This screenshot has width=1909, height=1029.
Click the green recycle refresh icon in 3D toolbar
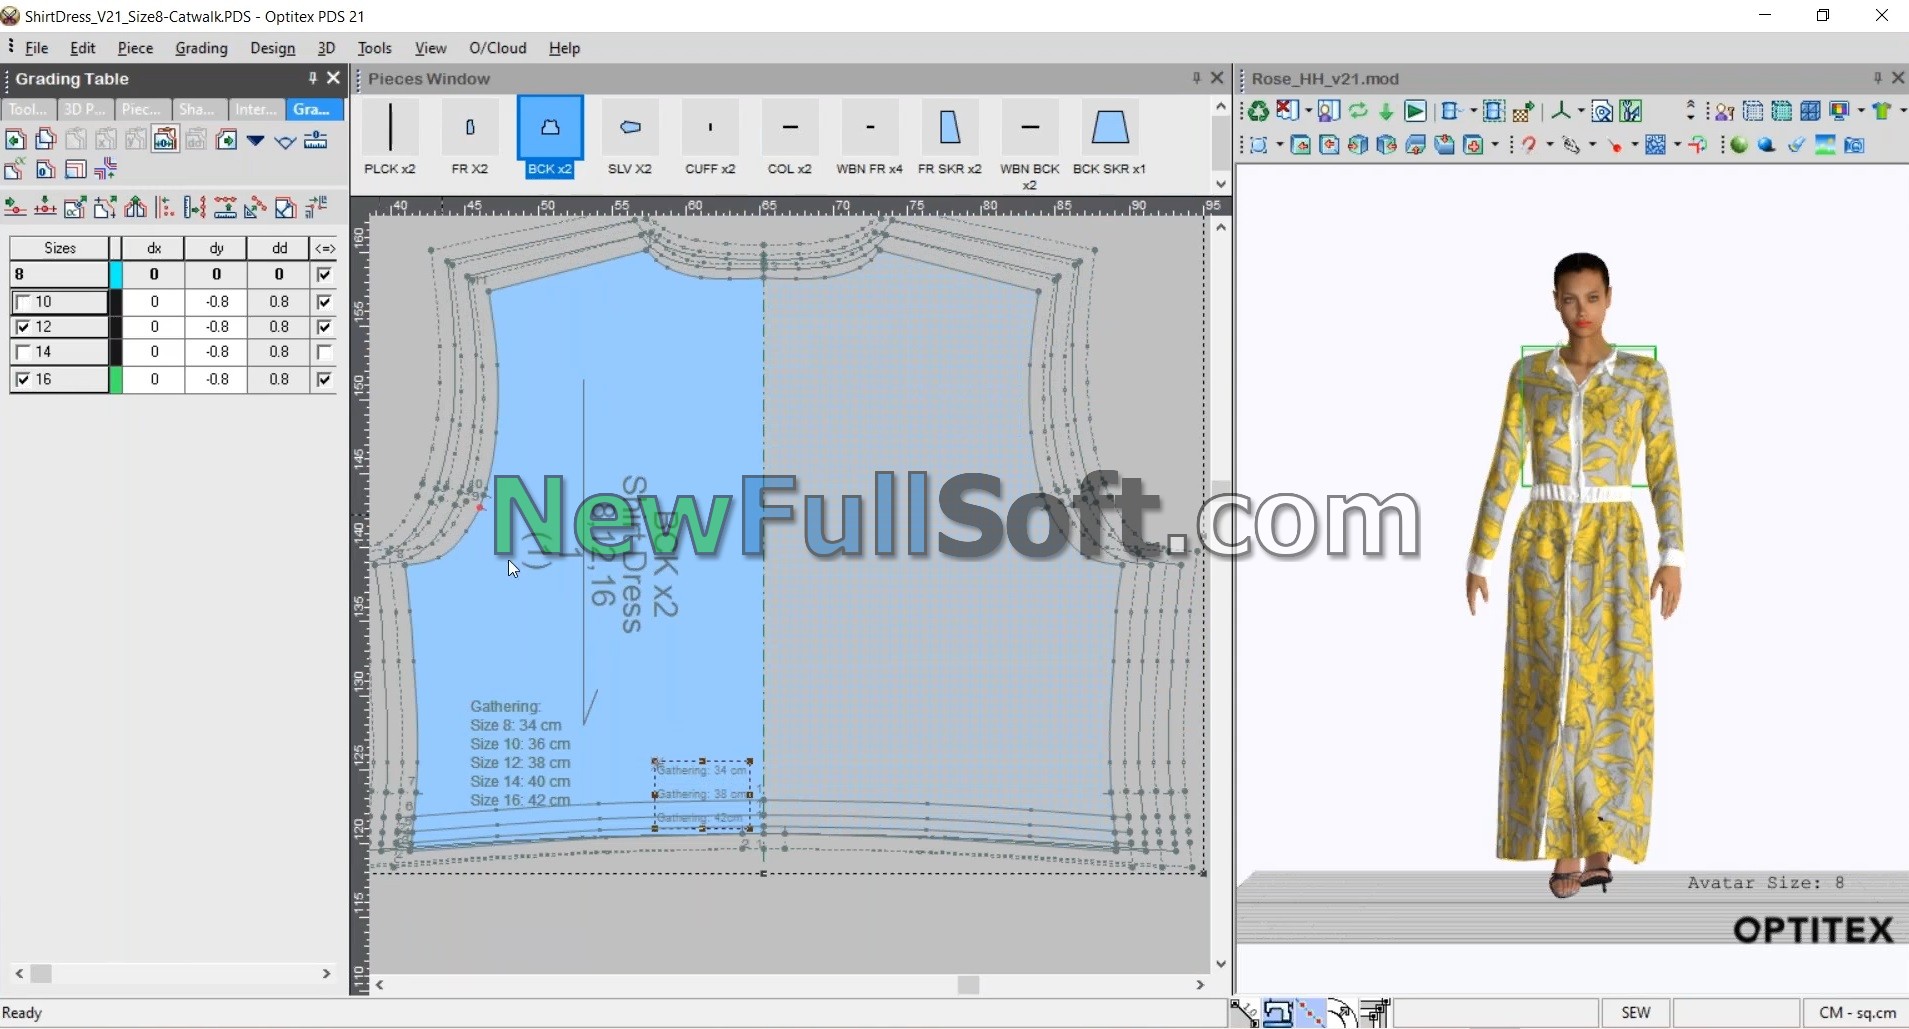[1257, 111]
